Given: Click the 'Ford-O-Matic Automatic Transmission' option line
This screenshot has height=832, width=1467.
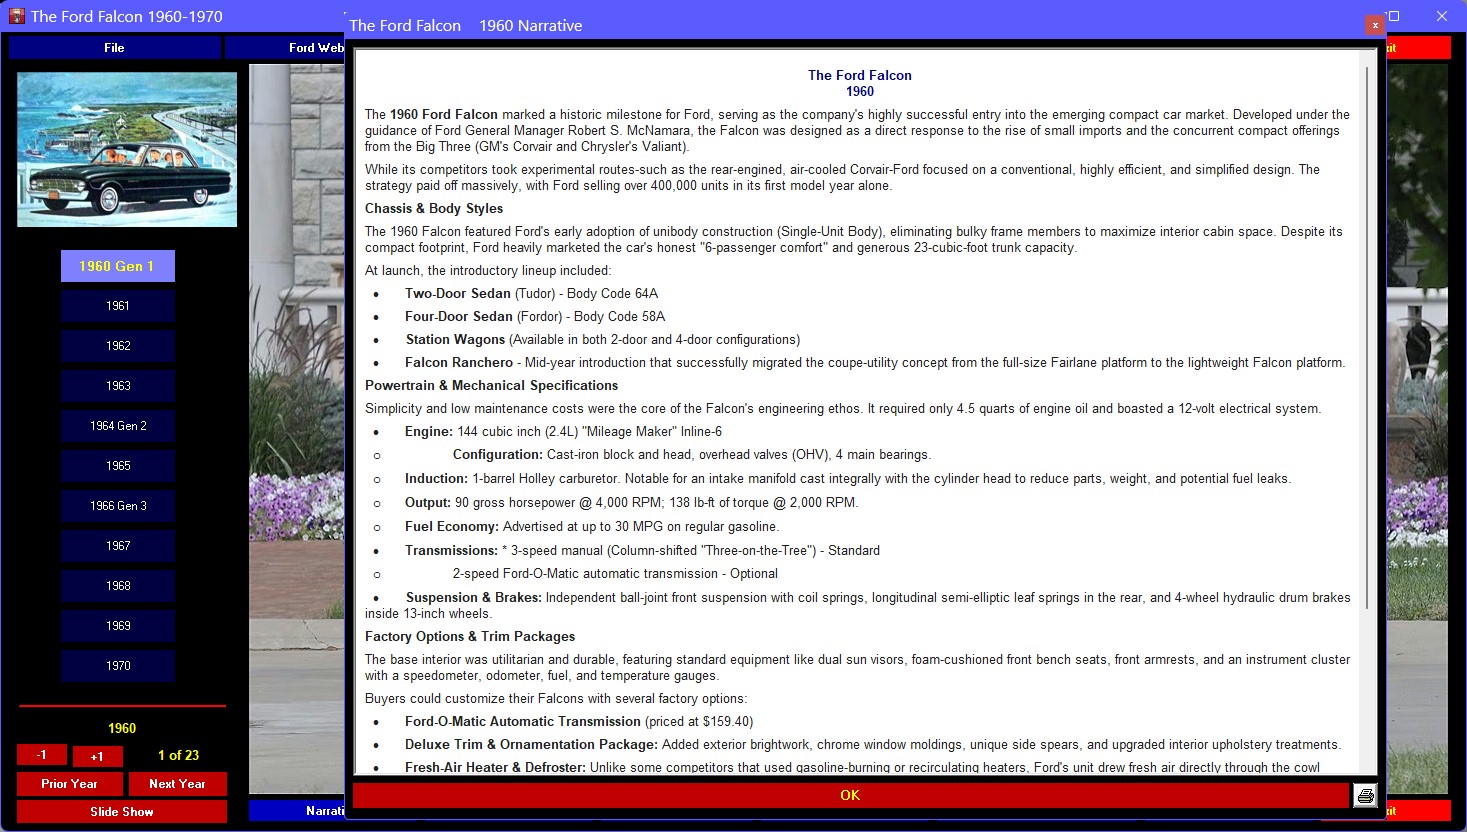Looking at the screenshot, I should (579, 721).
